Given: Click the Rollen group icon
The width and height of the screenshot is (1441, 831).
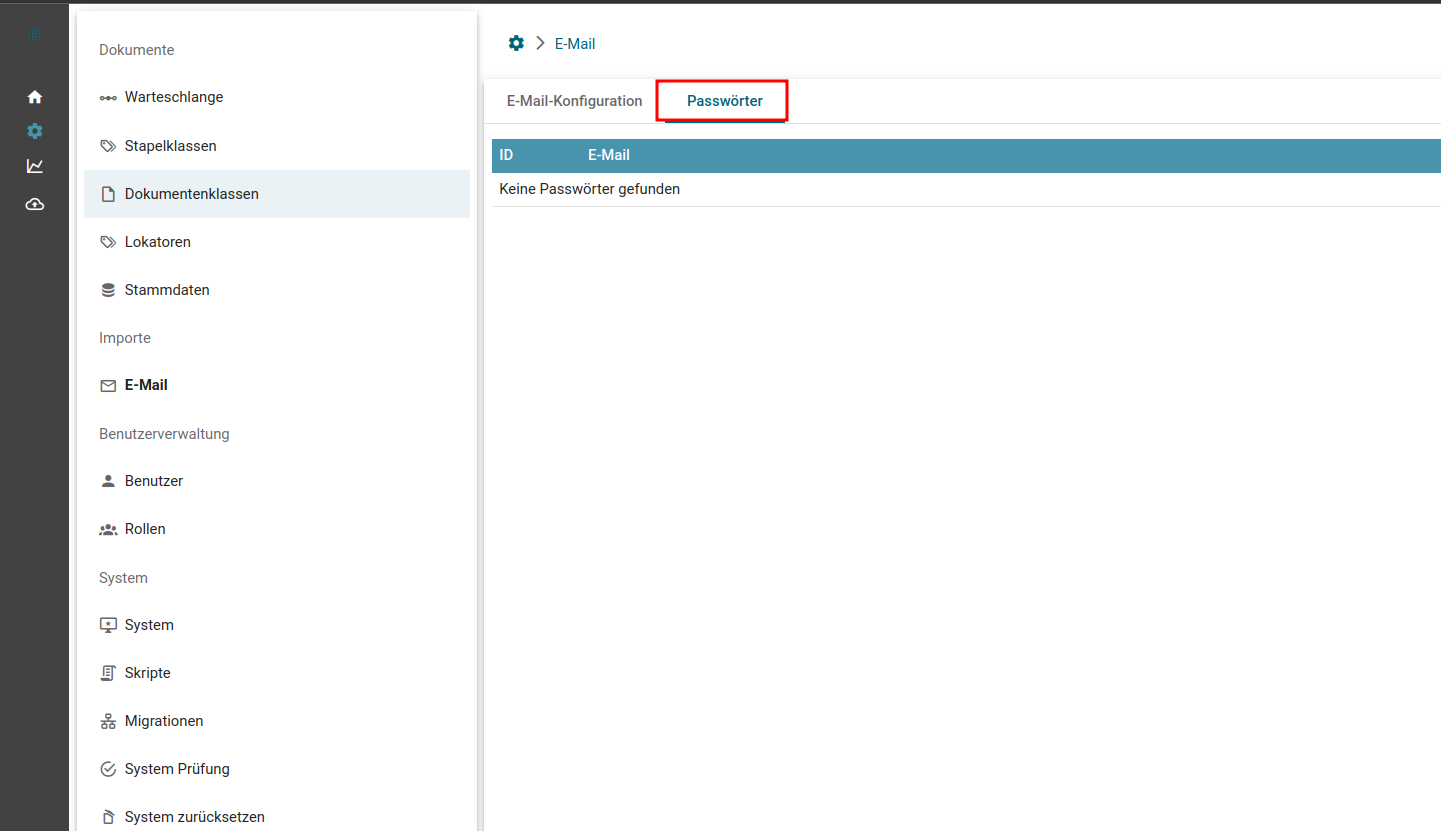Looking at the screenshot, I should (x=108, y=530).
